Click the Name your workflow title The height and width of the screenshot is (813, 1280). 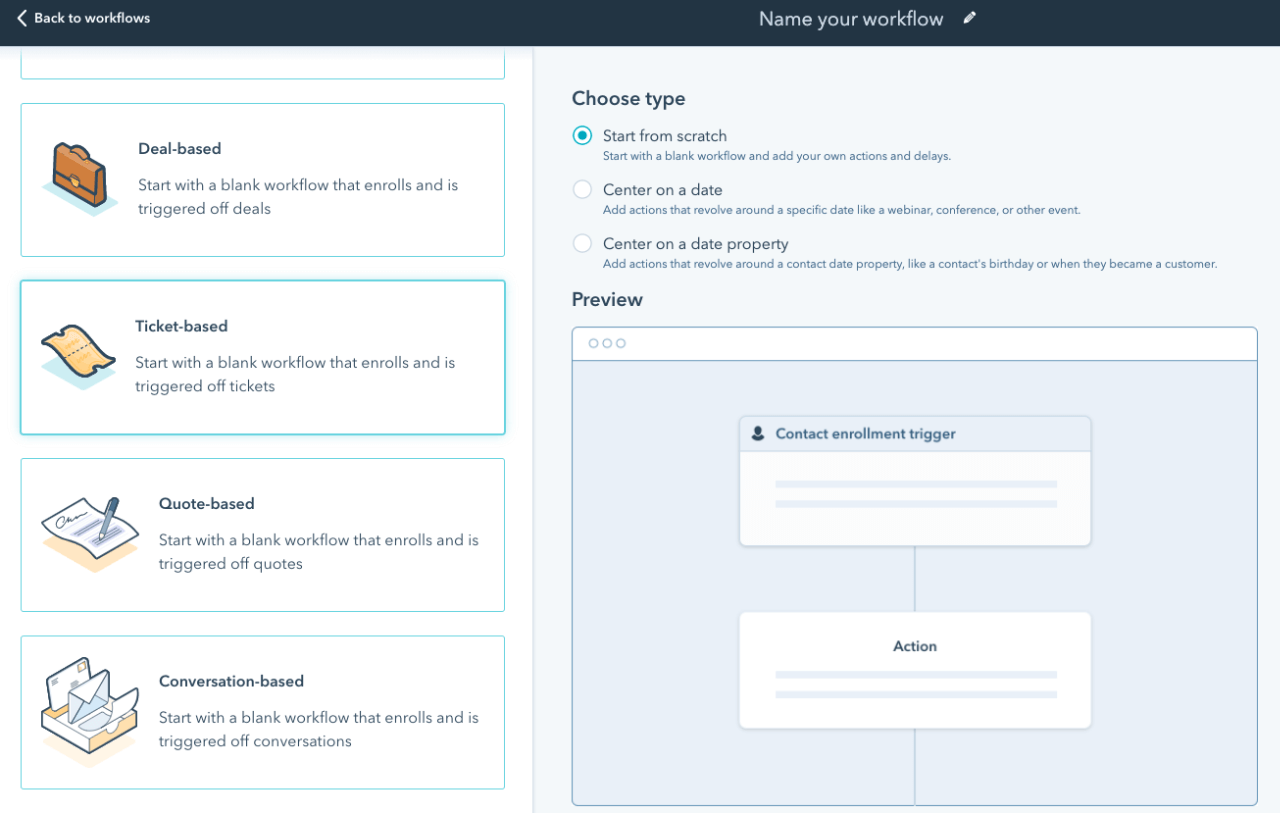pos(851,19)
